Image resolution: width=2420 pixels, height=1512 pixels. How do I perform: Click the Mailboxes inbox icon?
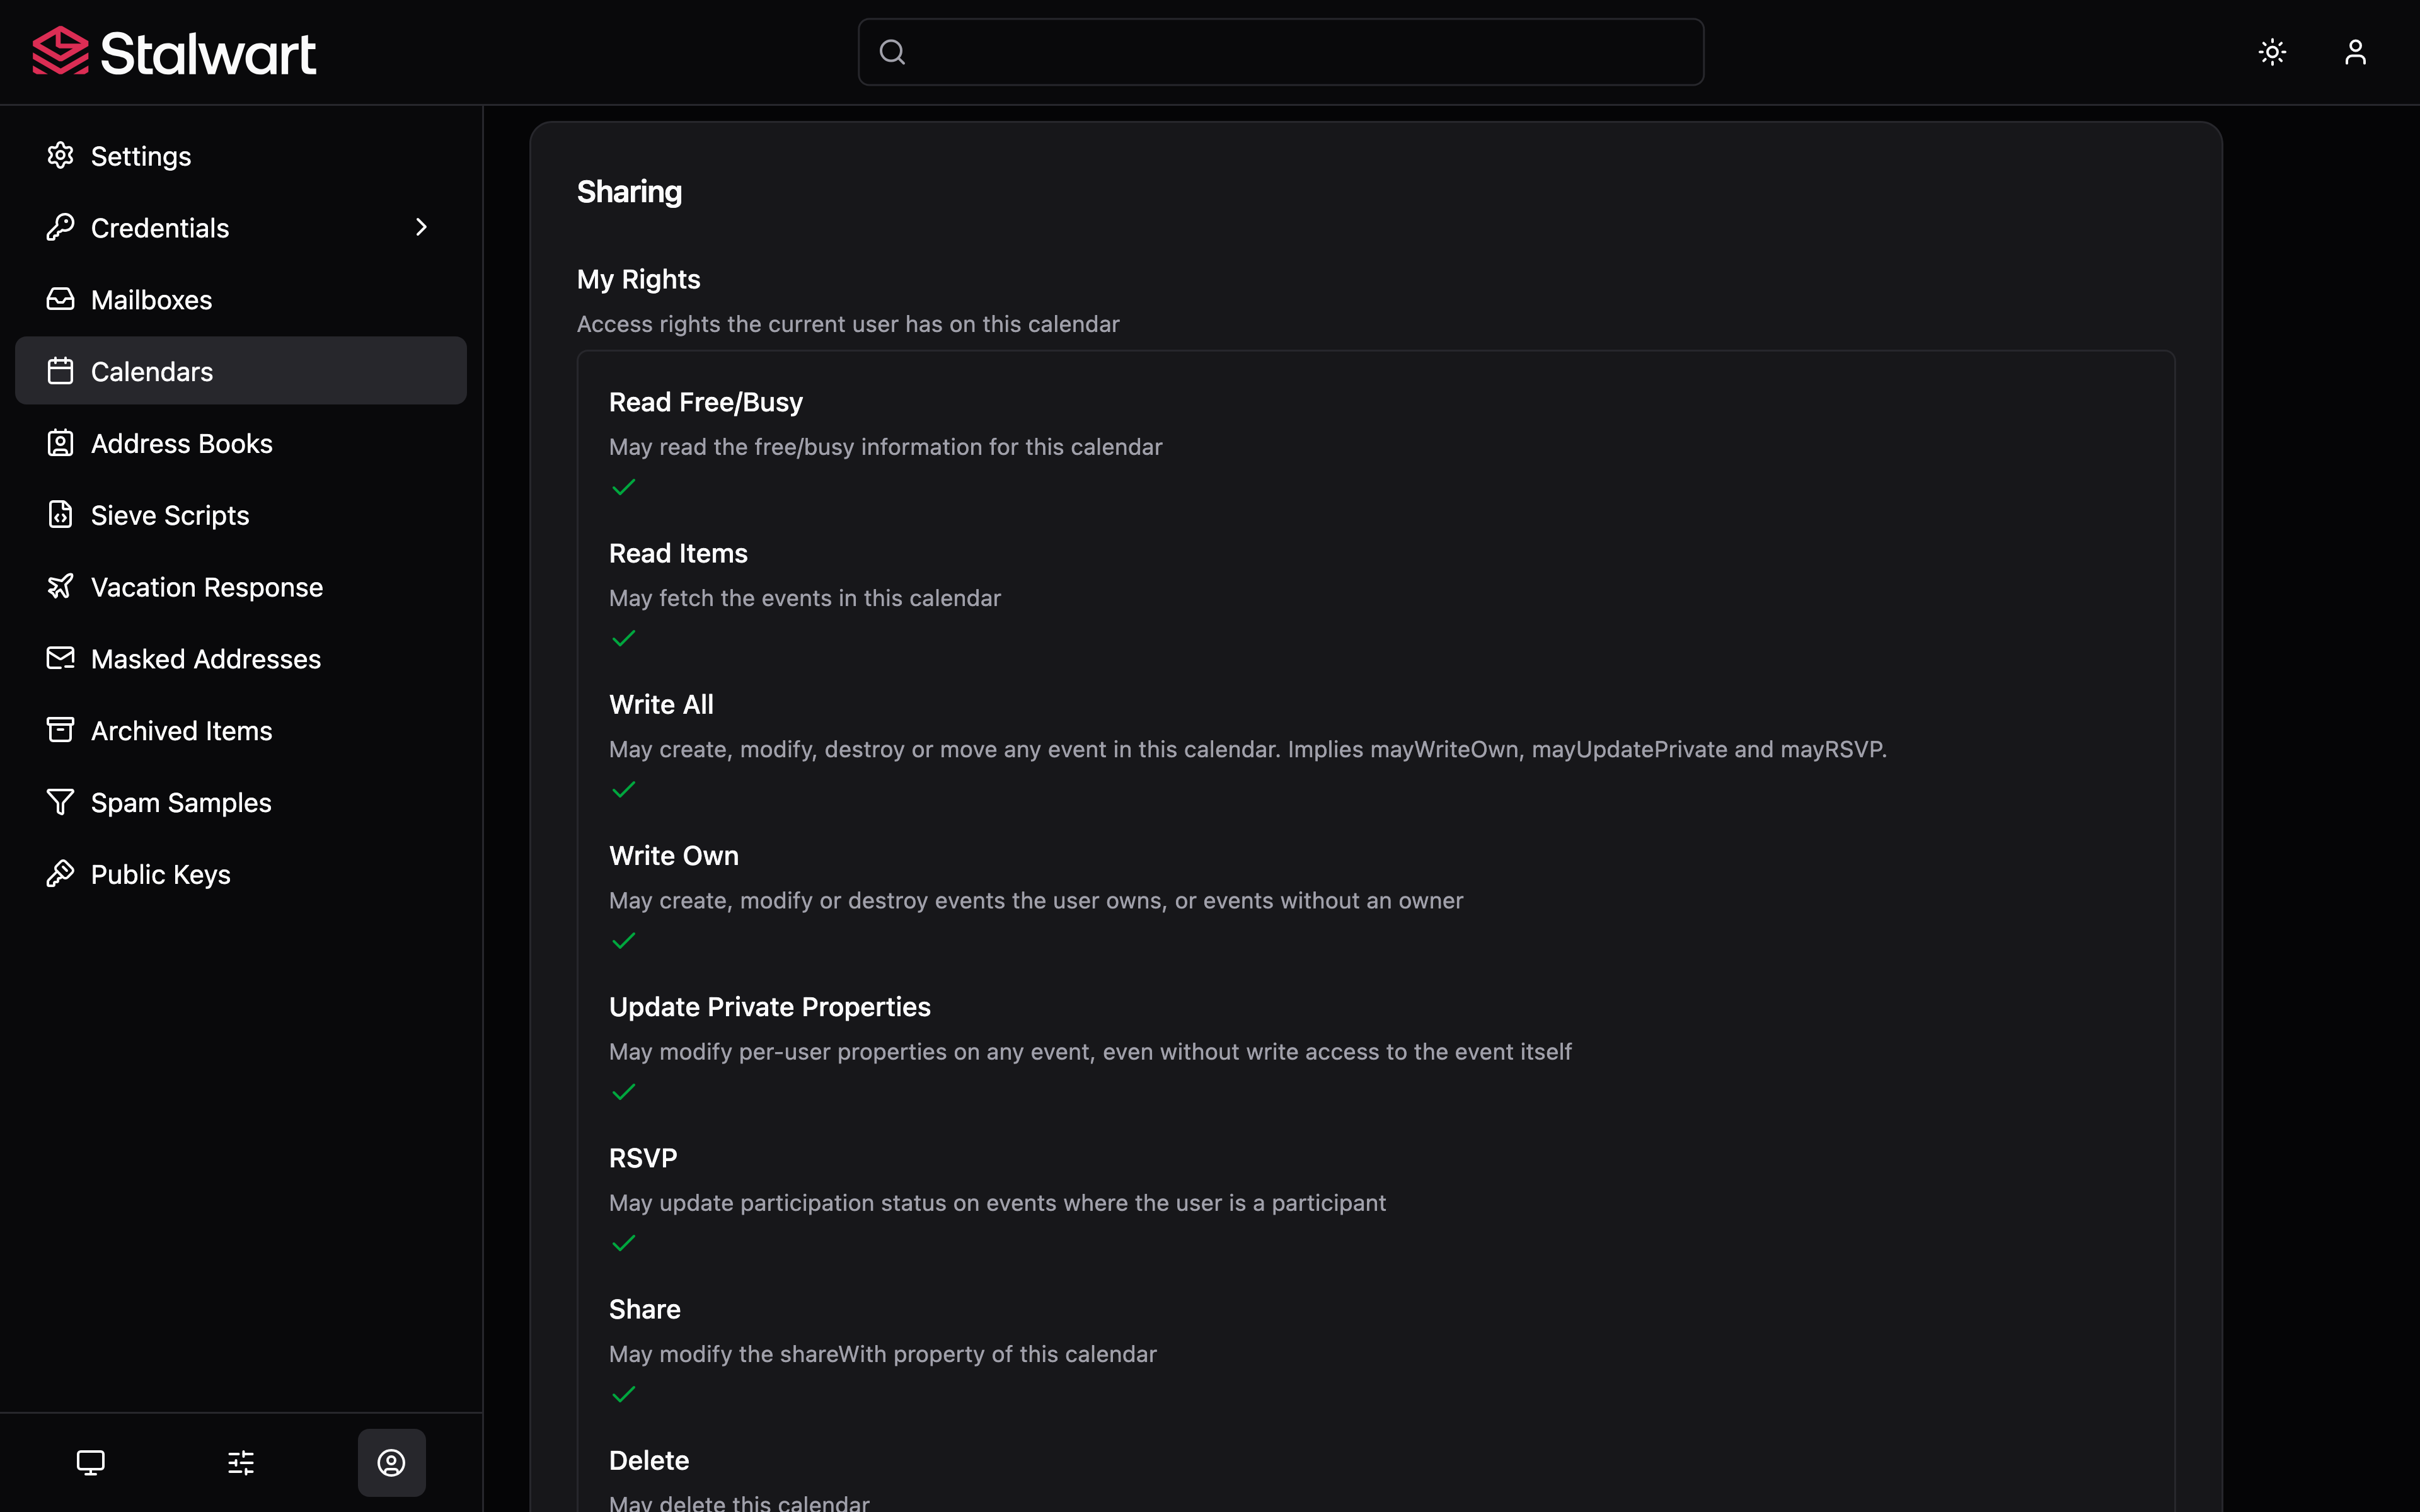click(60, 299)
